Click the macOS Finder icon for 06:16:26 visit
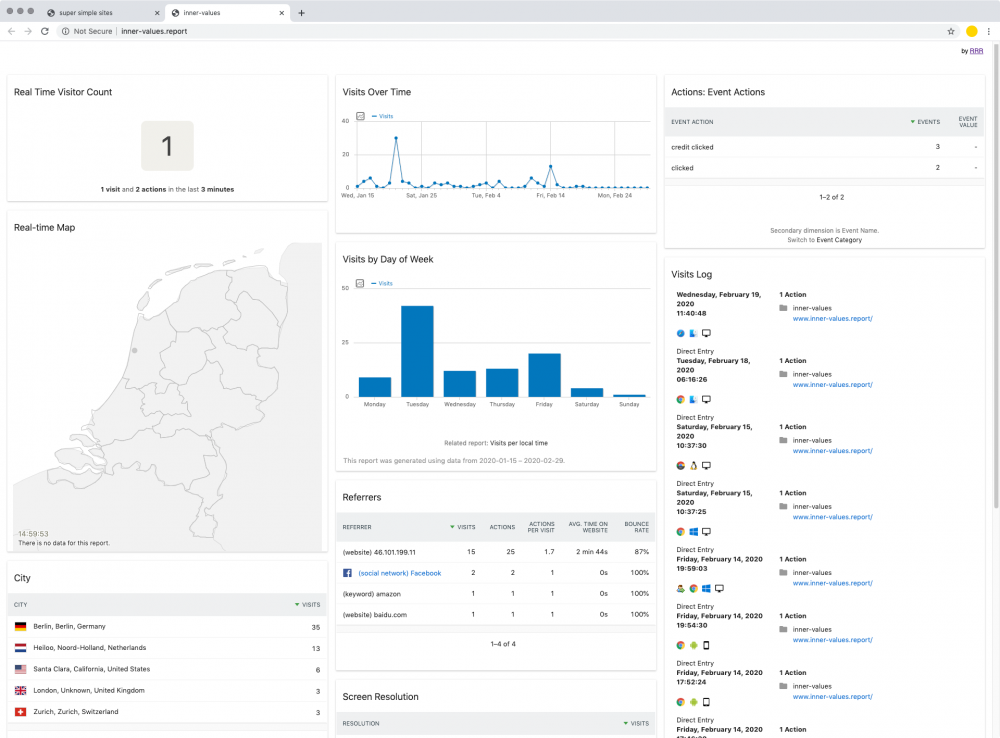The width and height of the screenshot is (1000, 738). pos(693,399)
